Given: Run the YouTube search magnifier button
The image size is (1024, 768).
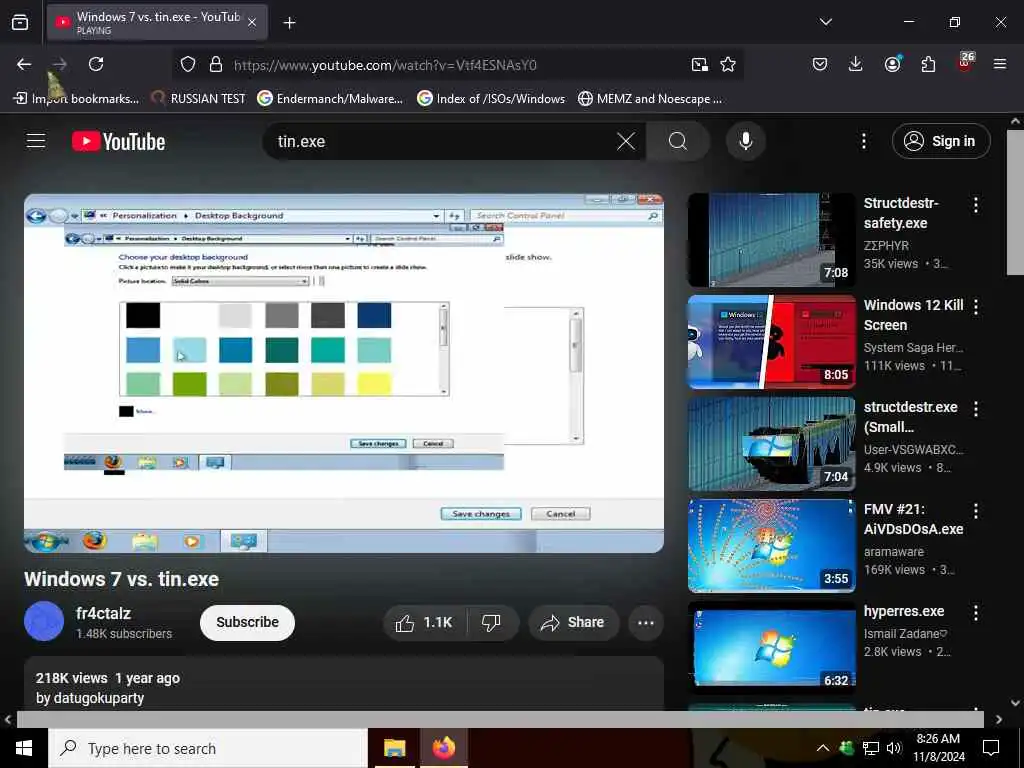Looking at the screenshot, I should pos(678,141).
